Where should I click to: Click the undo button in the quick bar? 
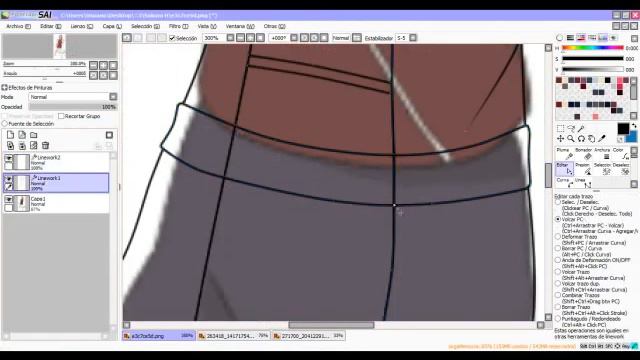click(127, 38)
